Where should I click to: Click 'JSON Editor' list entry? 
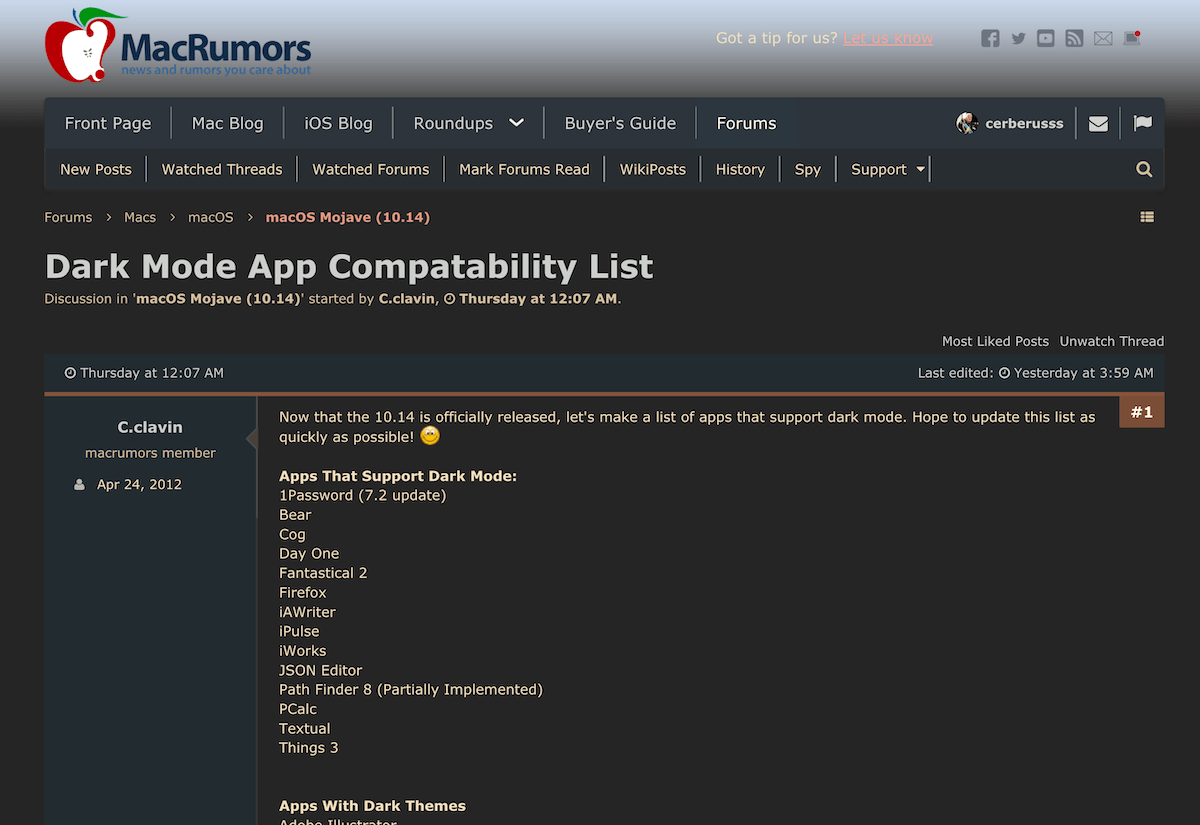320,670
